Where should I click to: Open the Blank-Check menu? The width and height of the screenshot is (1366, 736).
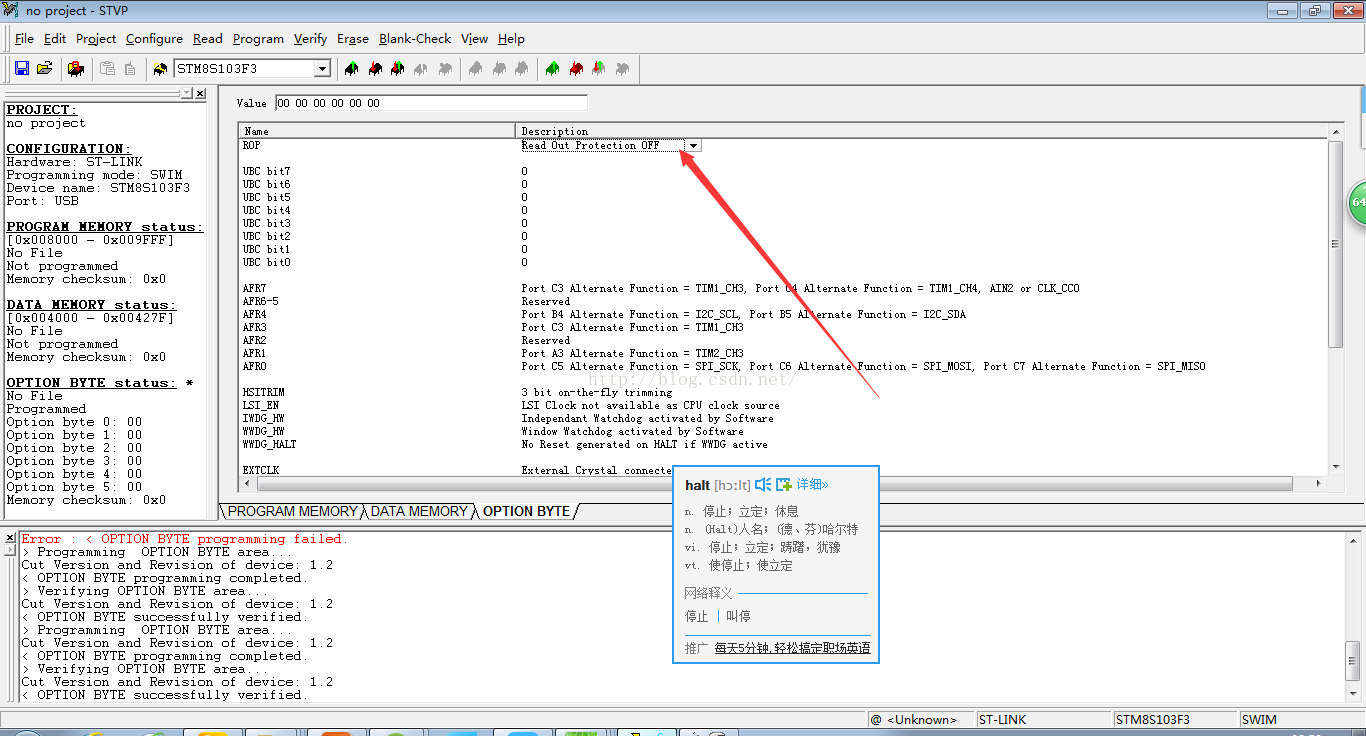tap(415, 39)
